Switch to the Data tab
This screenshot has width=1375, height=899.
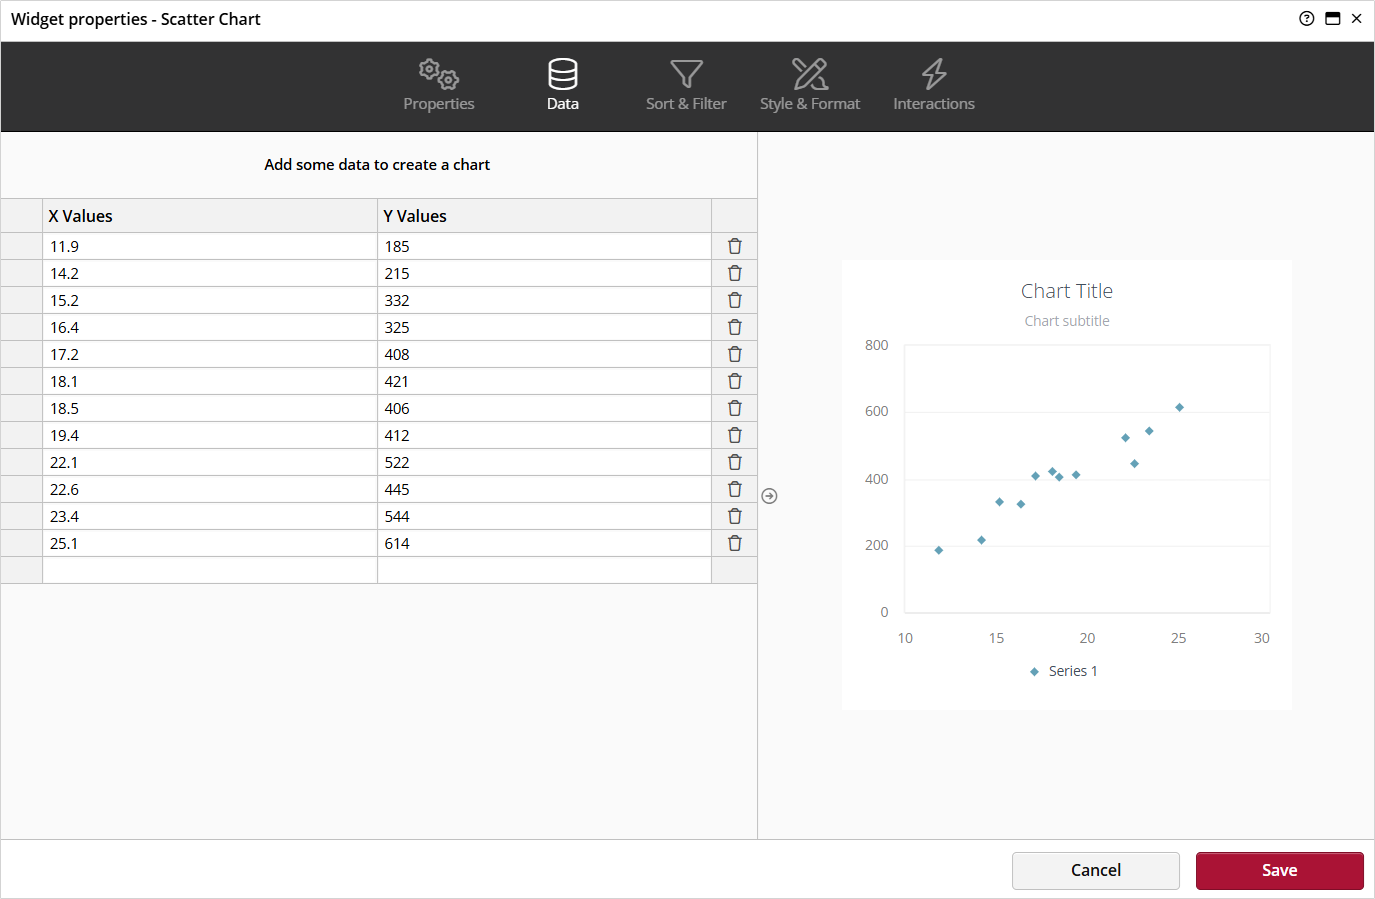pyautogui.click(x=563, y=85)
